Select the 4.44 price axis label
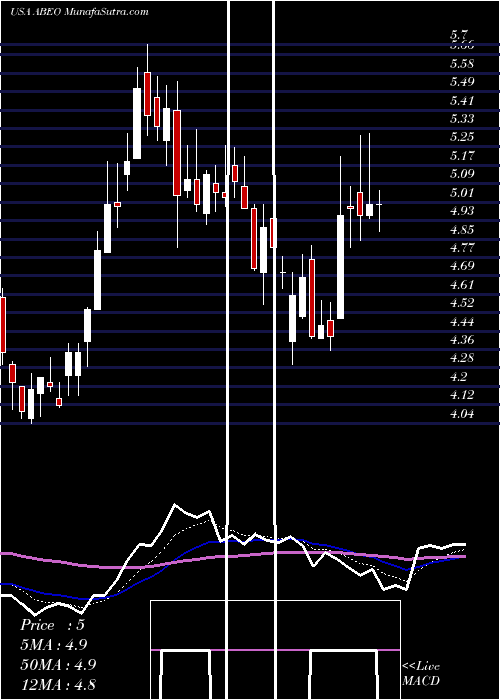This screenshot has width=500, height=700. click(x=462, y=322)
